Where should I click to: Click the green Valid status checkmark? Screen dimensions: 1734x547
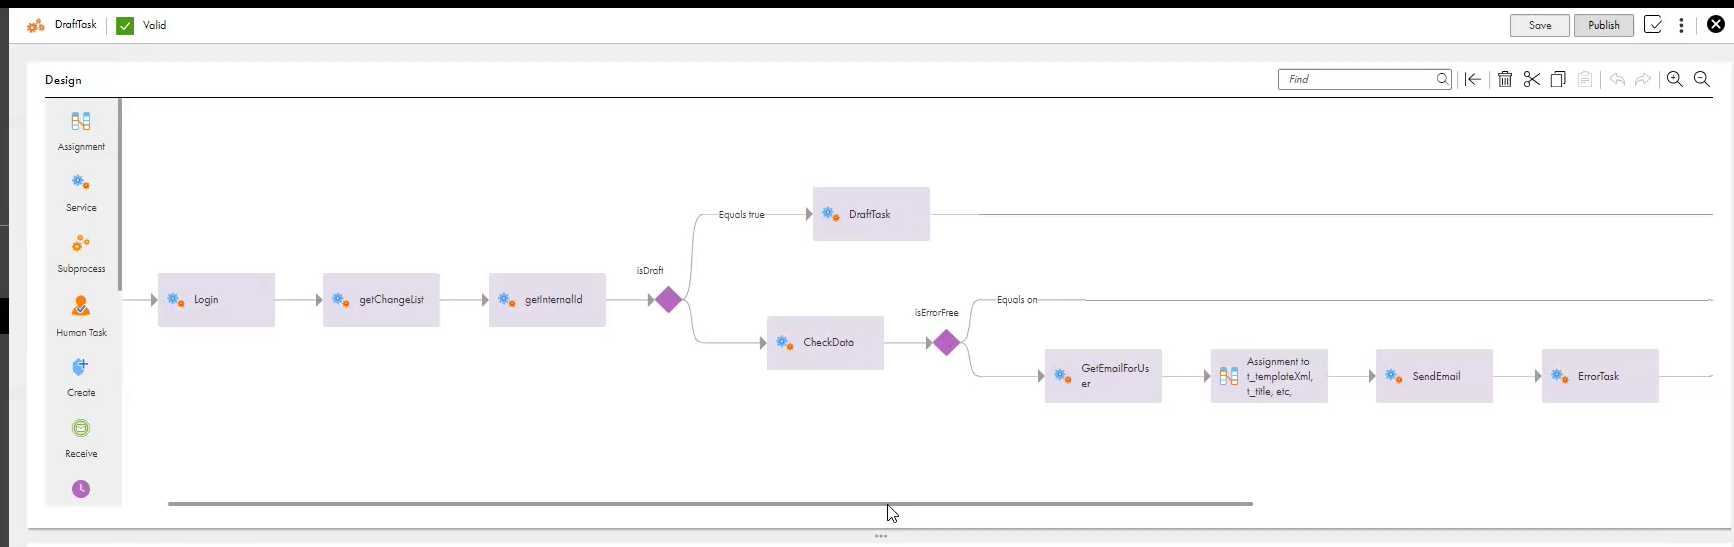click(125, 26)
